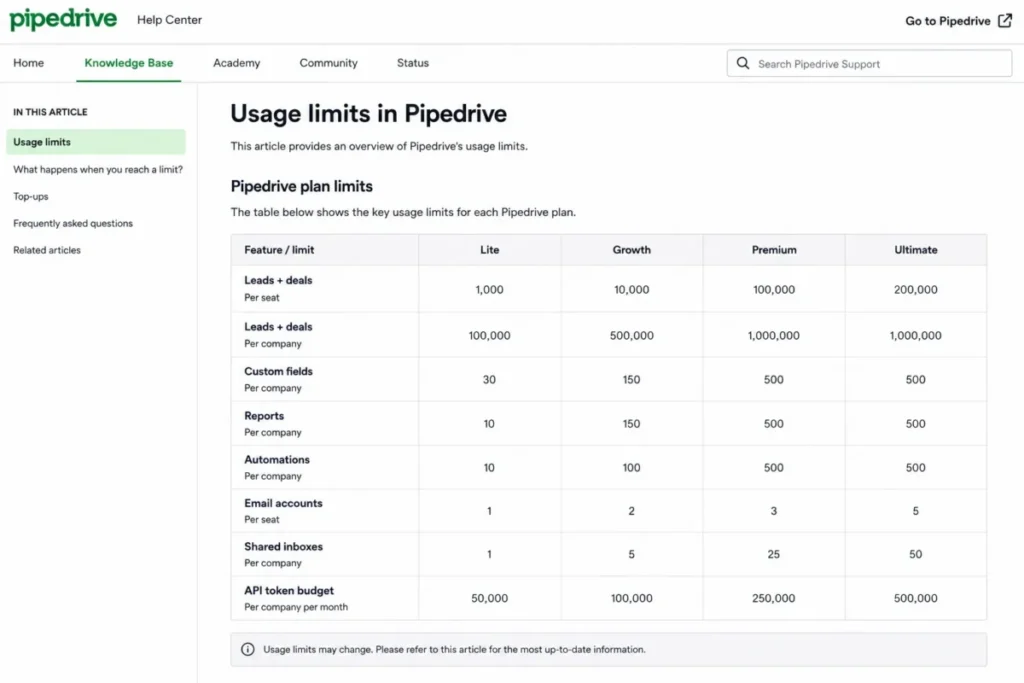The width and height of the screenshot is (1024, 683).
Task: Open the Academy tab
Action: point(236,63)
